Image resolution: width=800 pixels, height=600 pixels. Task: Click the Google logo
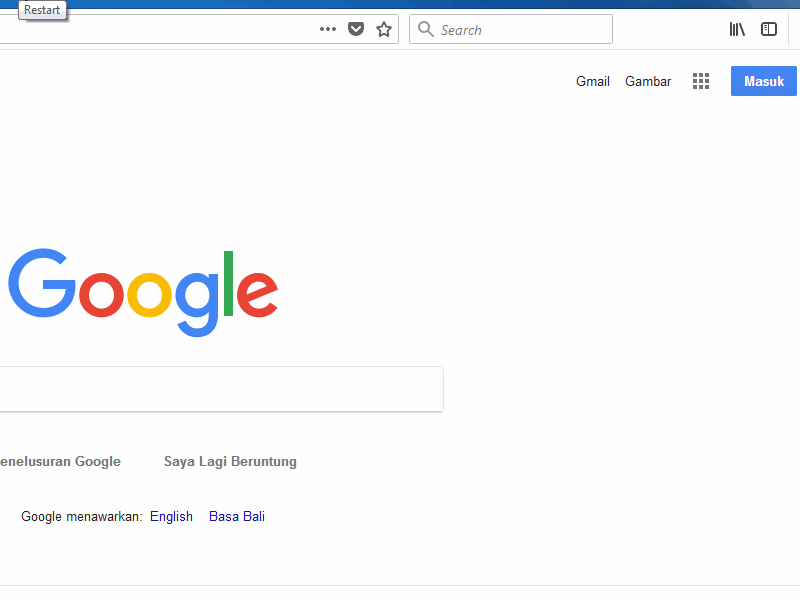pos(143,292)
